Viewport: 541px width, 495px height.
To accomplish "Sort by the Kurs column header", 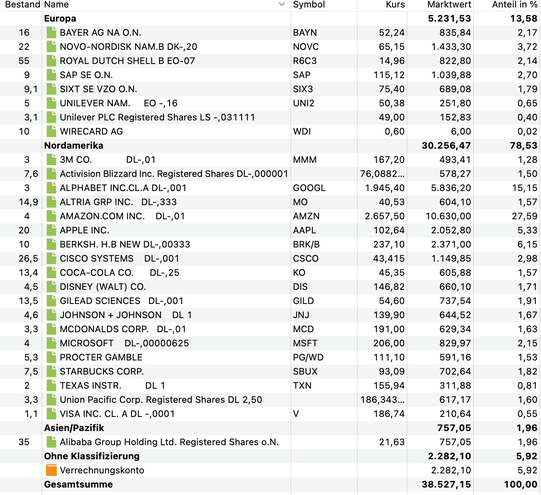I will [395, 4].
